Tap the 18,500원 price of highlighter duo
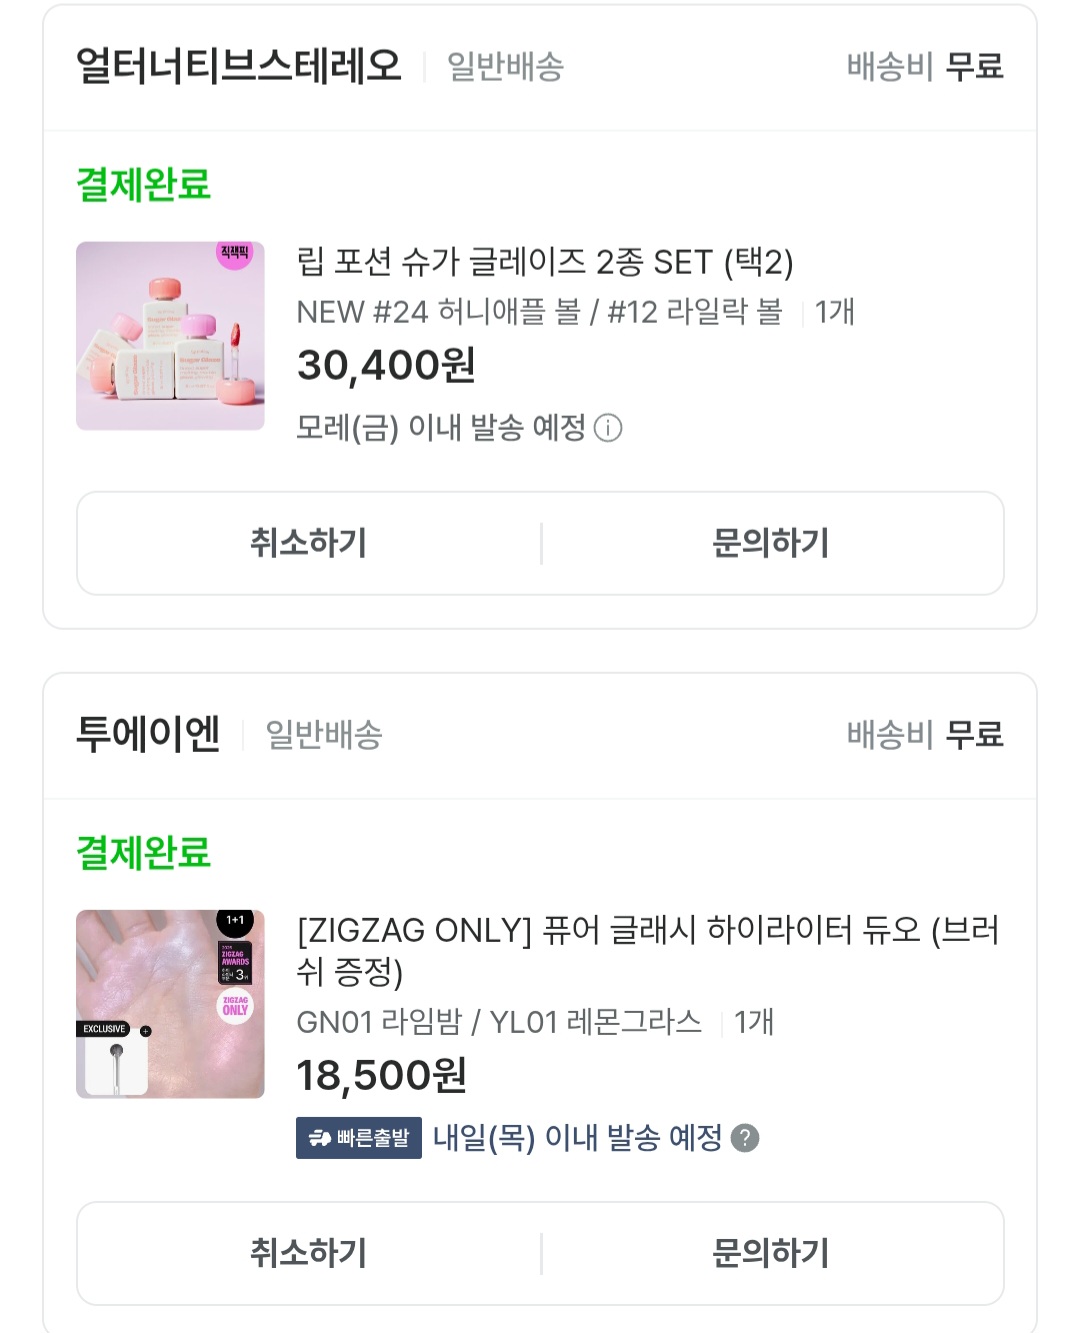Screen dimensions: 1080x1333 click(382, 1075)
